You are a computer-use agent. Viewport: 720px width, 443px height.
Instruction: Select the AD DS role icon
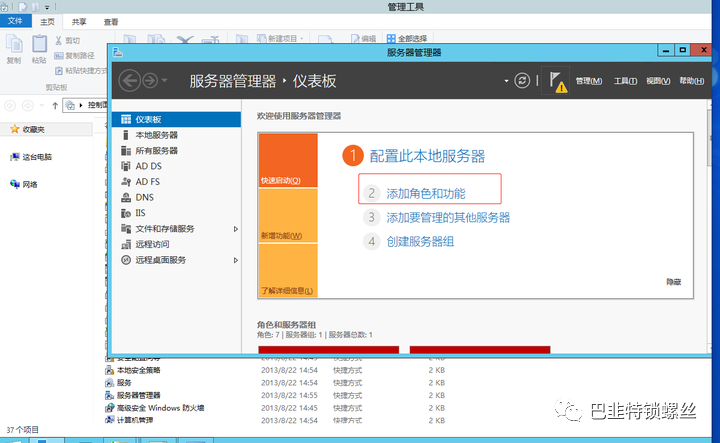[126, 166]
